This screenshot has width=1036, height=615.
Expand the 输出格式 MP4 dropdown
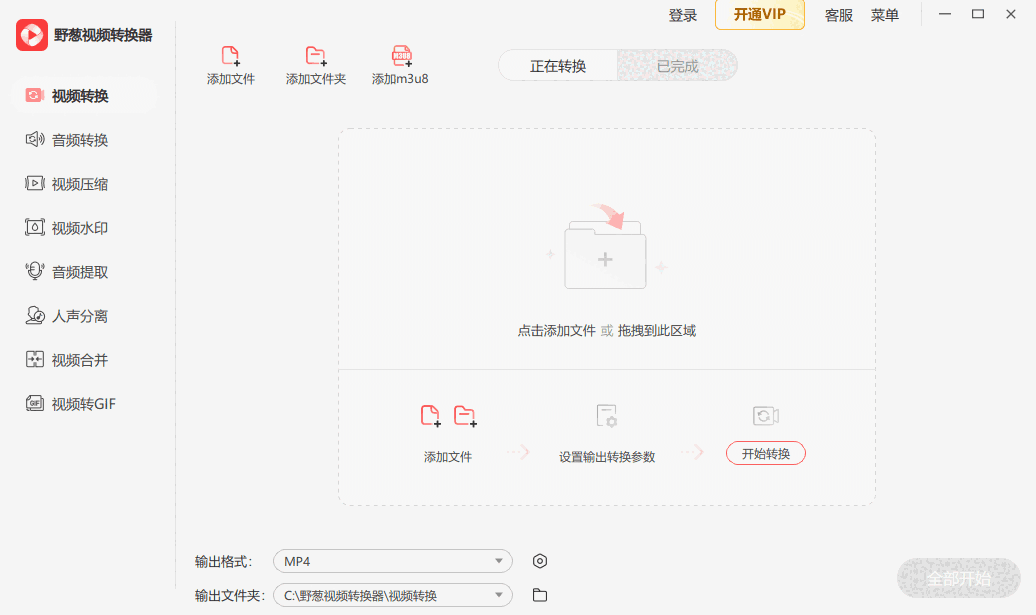point(393,561)
